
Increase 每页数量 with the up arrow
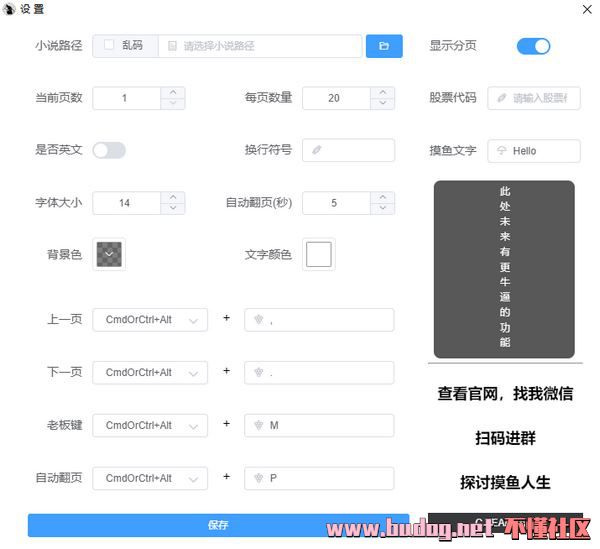pos(383,93)
